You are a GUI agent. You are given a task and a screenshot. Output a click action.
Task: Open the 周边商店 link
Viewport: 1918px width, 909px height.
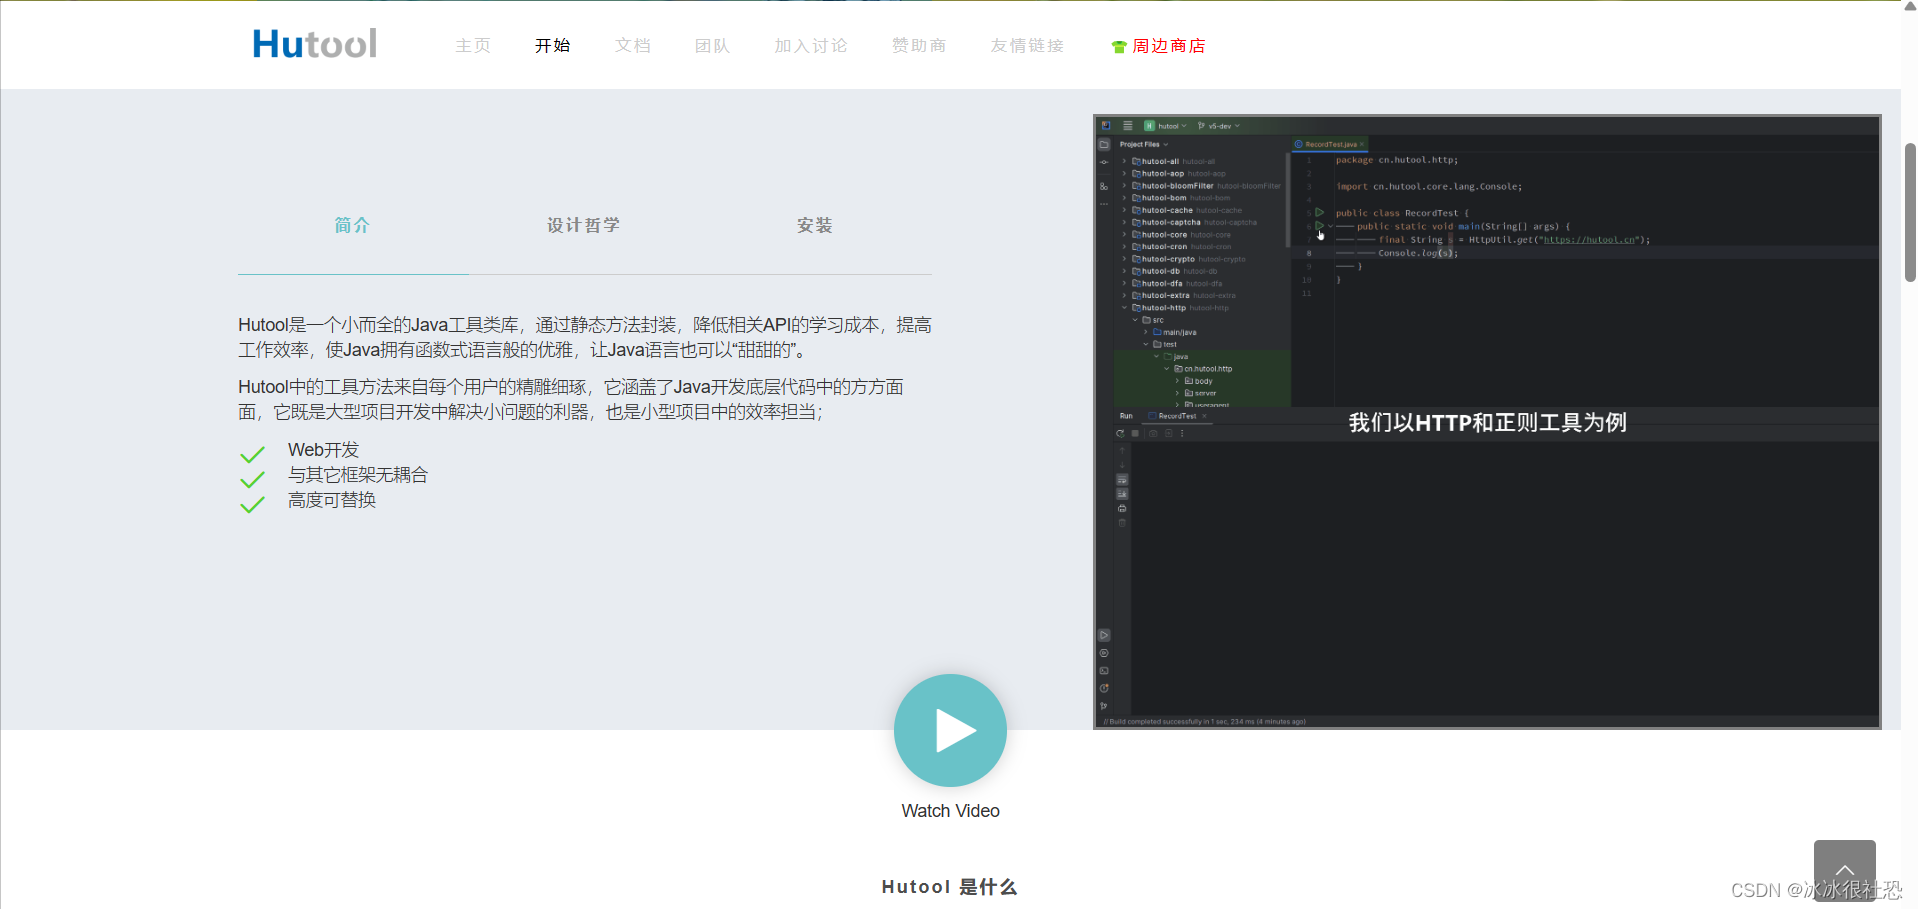[1166, 46]
